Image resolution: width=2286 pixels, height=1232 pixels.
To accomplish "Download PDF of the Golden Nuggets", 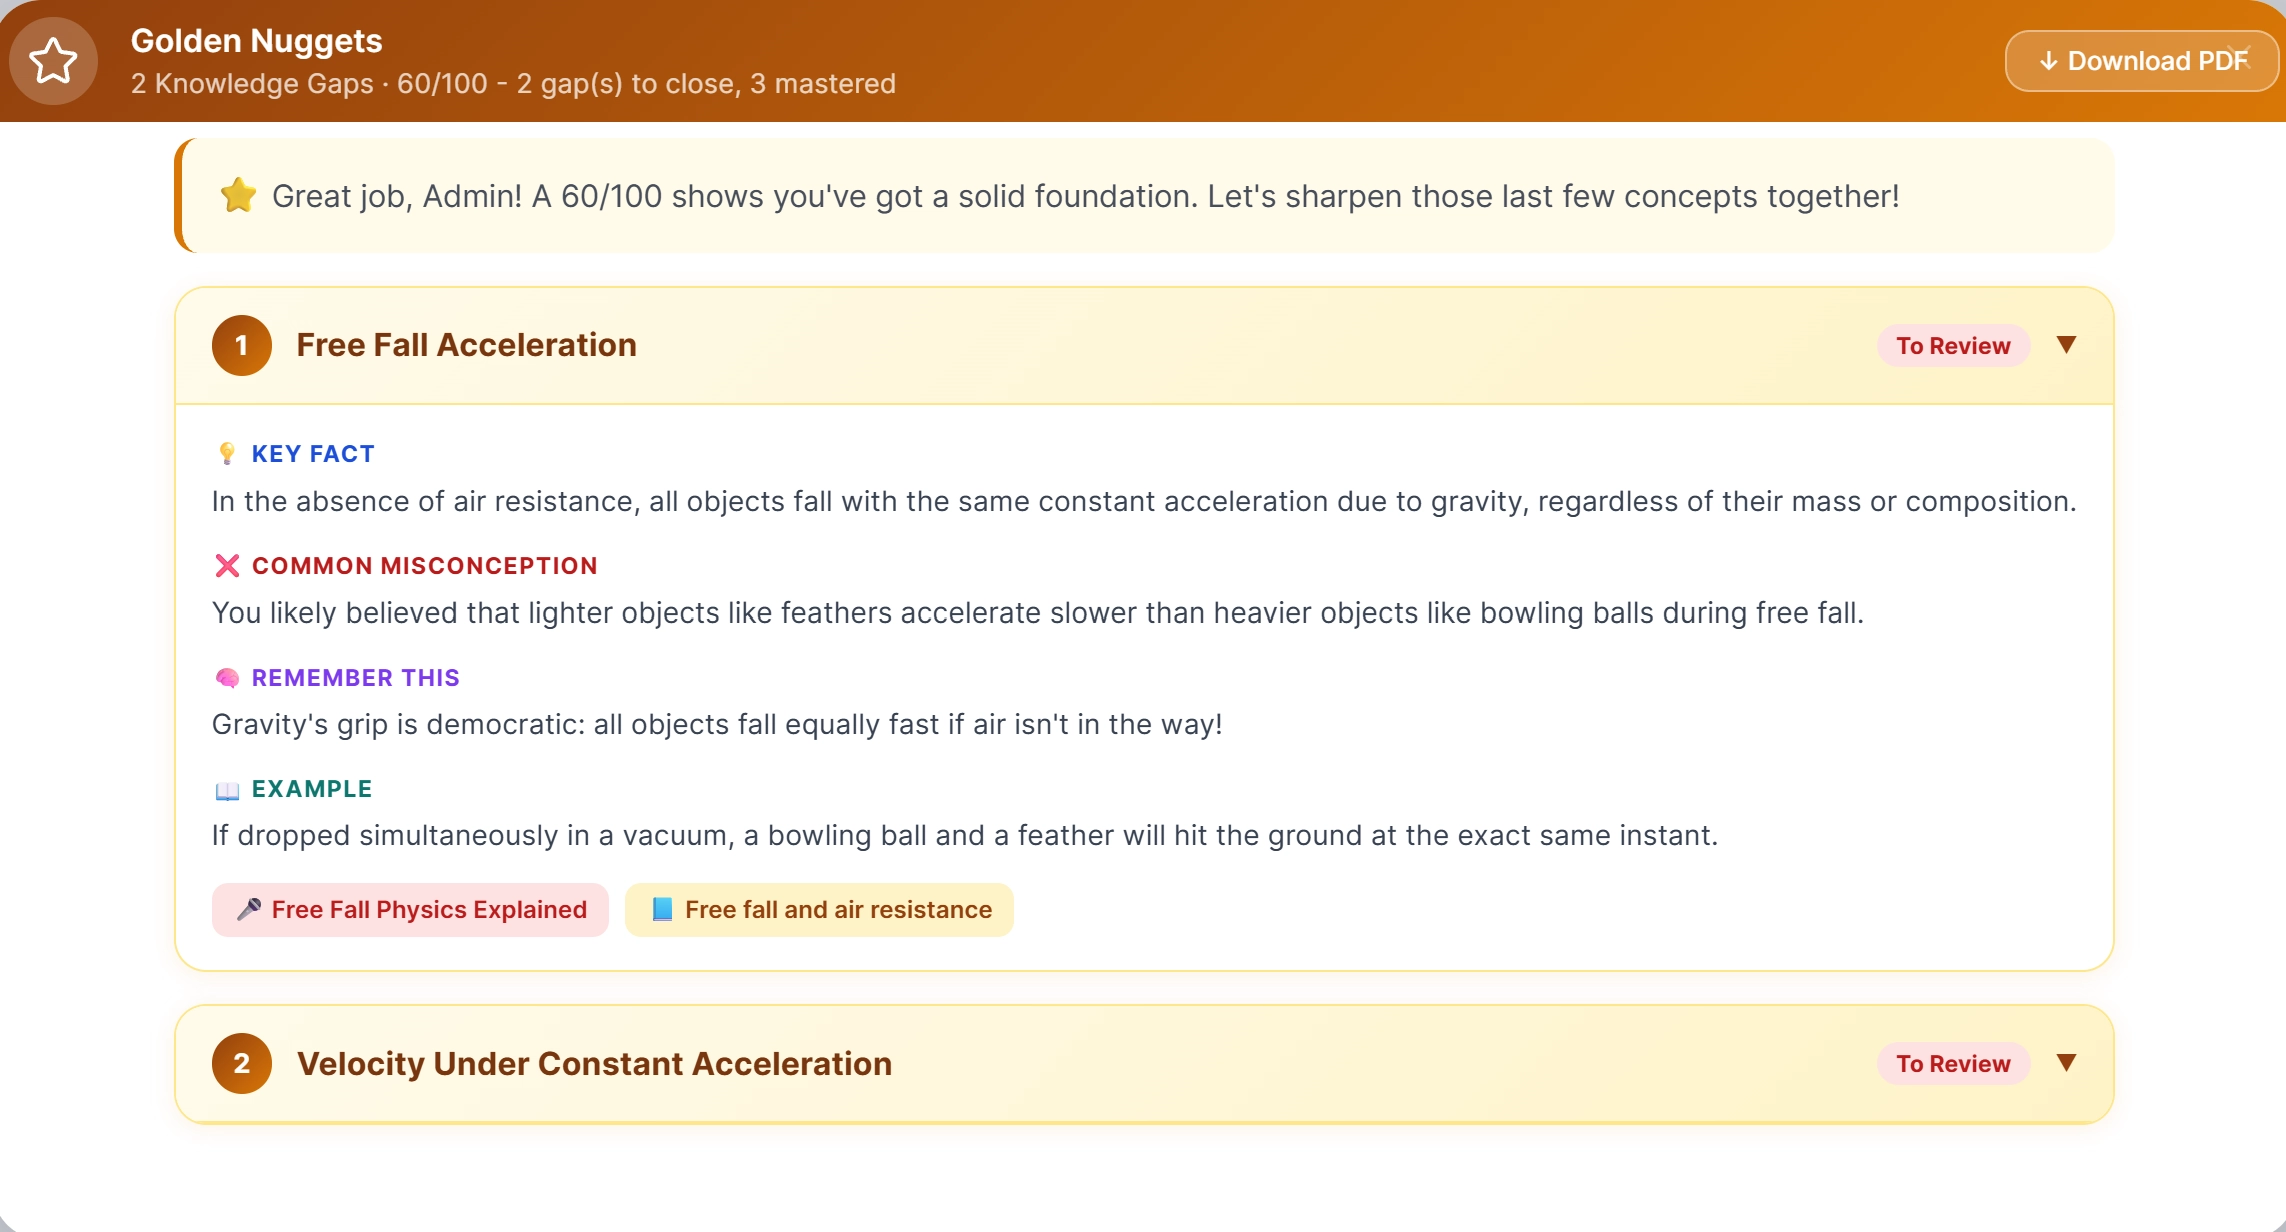I will pyautogui.click(x=2141, y=61).
